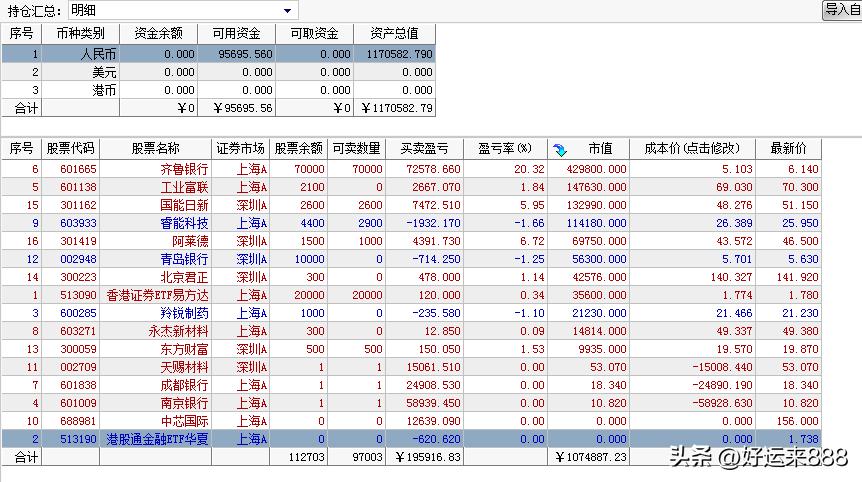Click the 股票余额 column header

click(x=299, y=148)
